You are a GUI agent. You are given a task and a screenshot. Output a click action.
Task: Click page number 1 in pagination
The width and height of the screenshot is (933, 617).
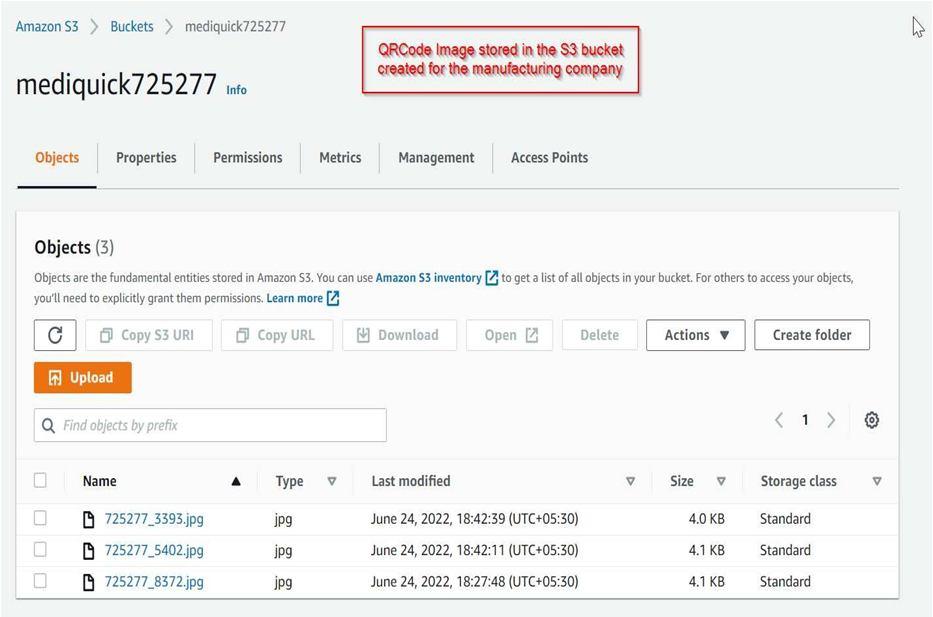(x=805, y=420)
